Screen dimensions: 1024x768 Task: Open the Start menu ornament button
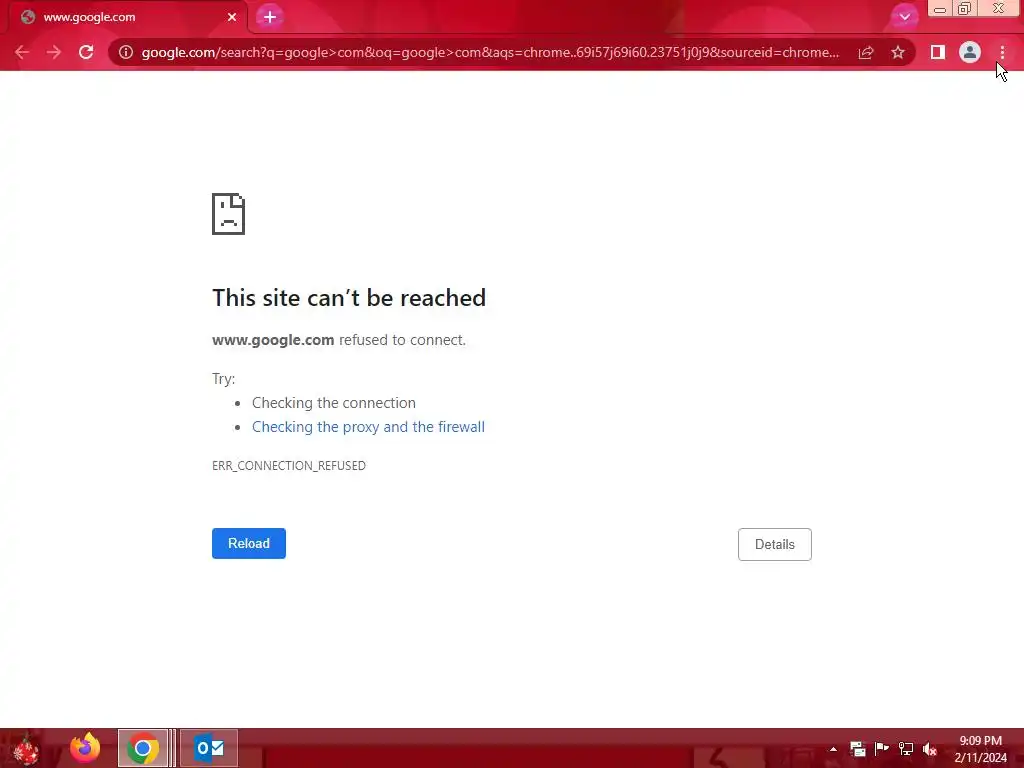(x=26, y=748)
